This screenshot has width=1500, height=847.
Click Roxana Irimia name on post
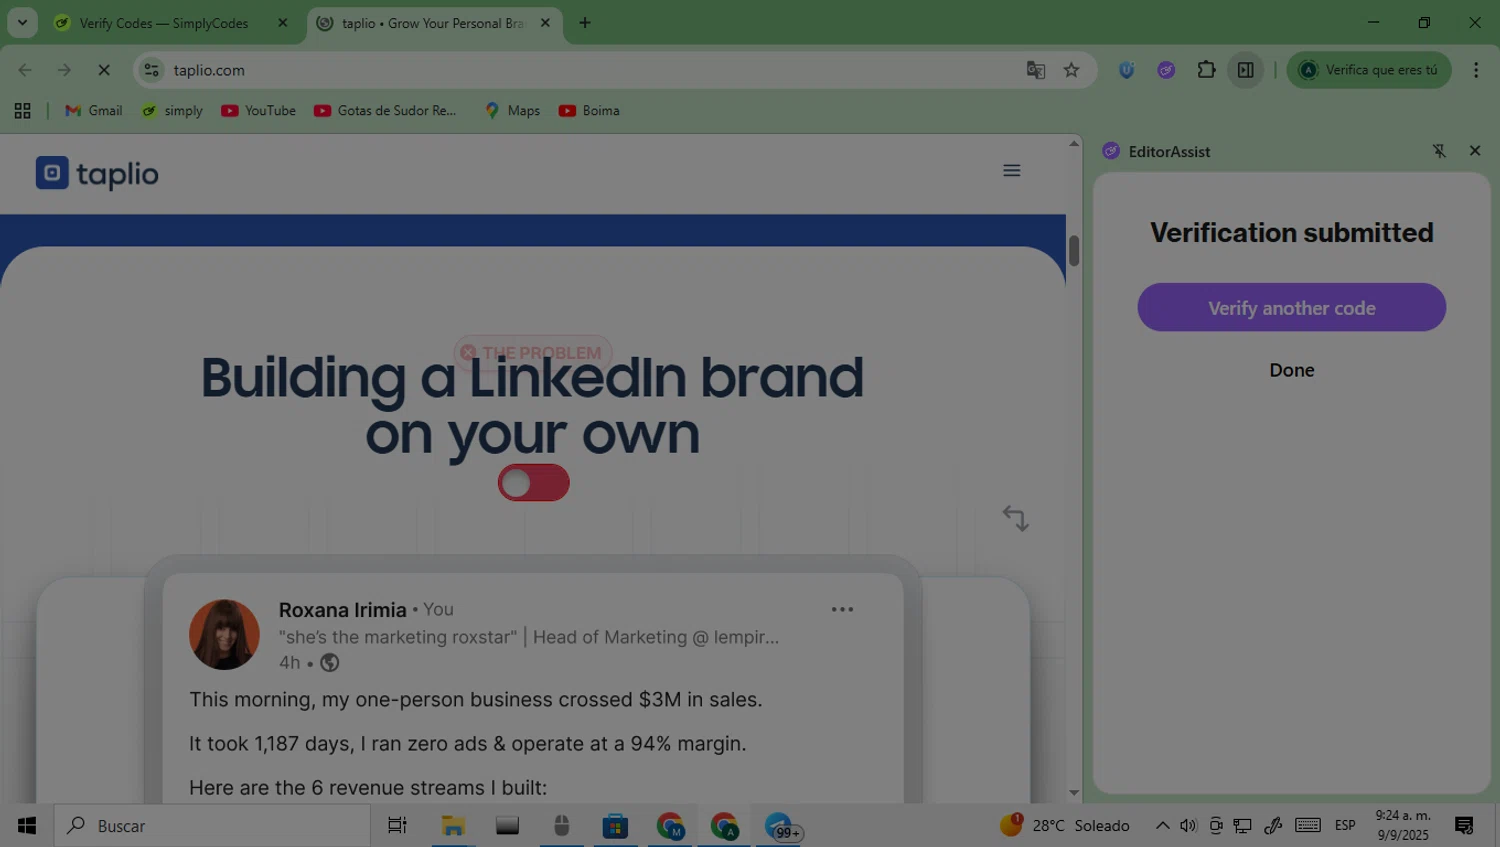[342, 609]
